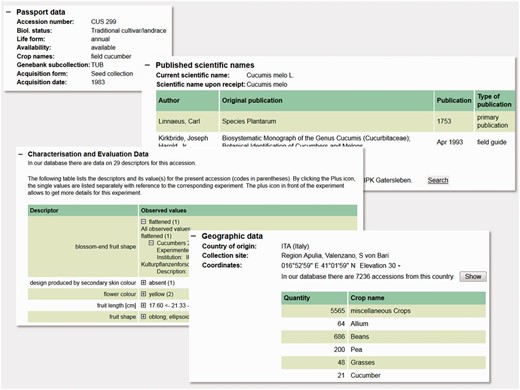Click the Author column header
Screen dimensions: 520x390
188,101
